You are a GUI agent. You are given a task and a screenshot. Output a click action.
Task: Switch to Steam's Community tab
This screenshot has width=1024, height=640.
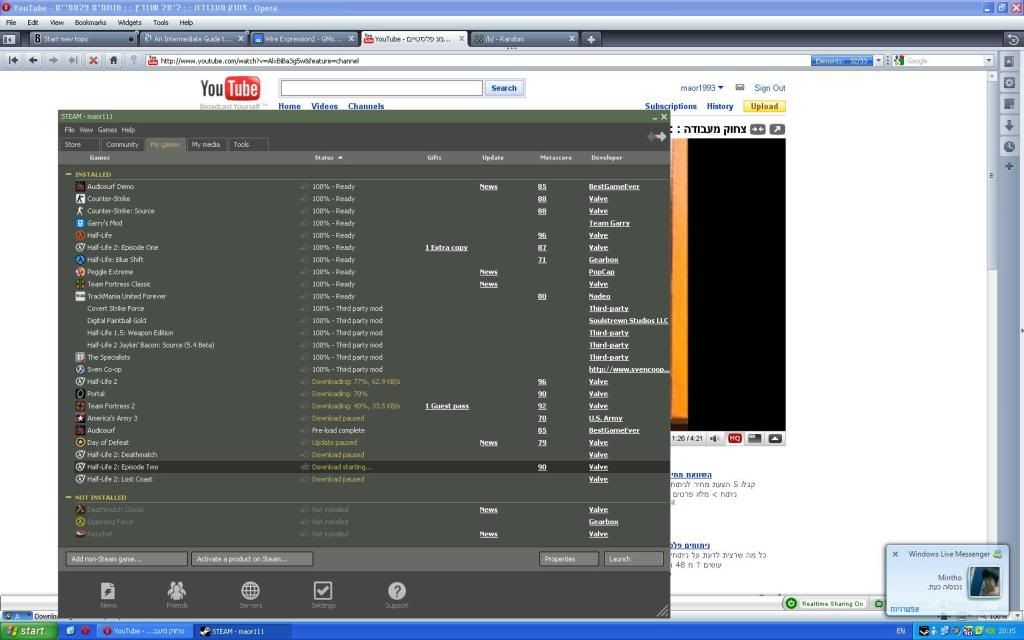coord(122,144)
